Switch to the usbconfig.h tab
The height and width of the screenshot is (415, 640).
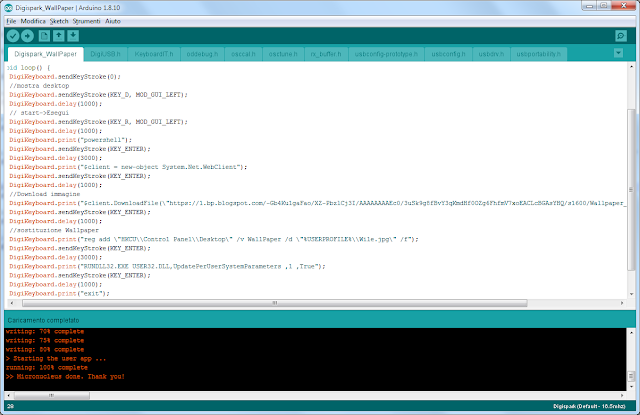(448, 54)
